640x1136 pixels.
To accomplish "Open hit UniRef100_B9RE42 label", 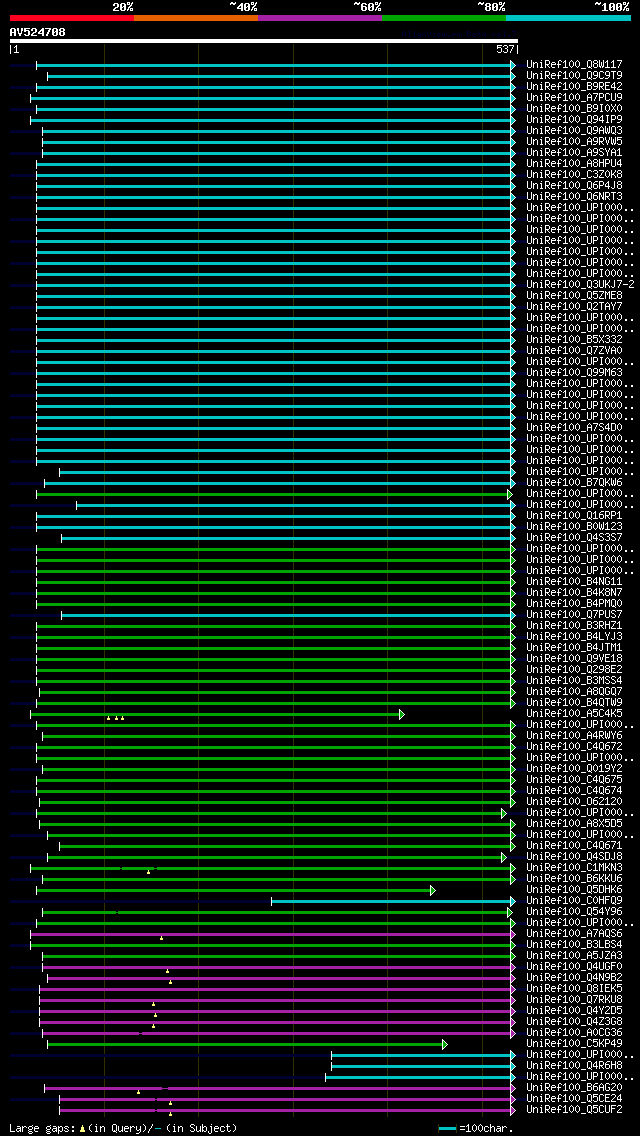I will point(574,86).
